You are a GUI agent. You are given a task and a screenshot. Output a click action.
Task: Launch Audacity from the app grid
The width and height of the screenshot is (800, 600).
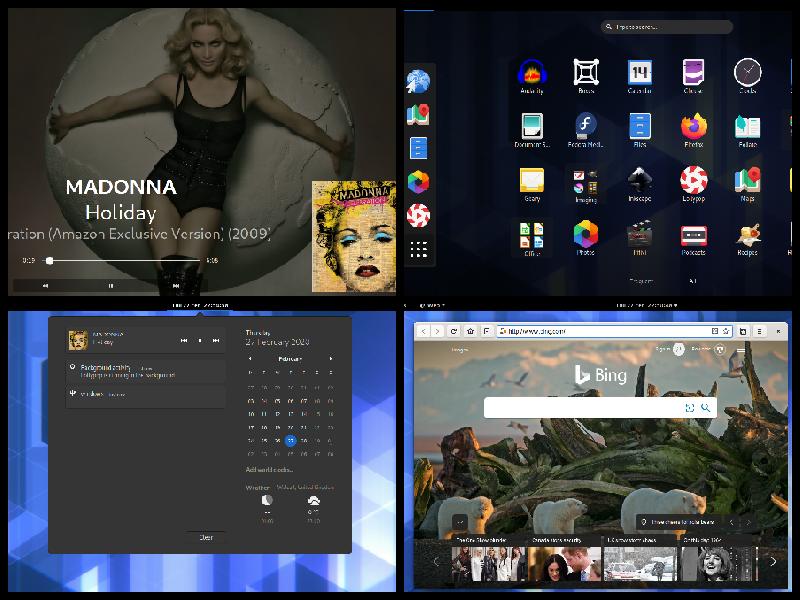[x=532, y=77]
